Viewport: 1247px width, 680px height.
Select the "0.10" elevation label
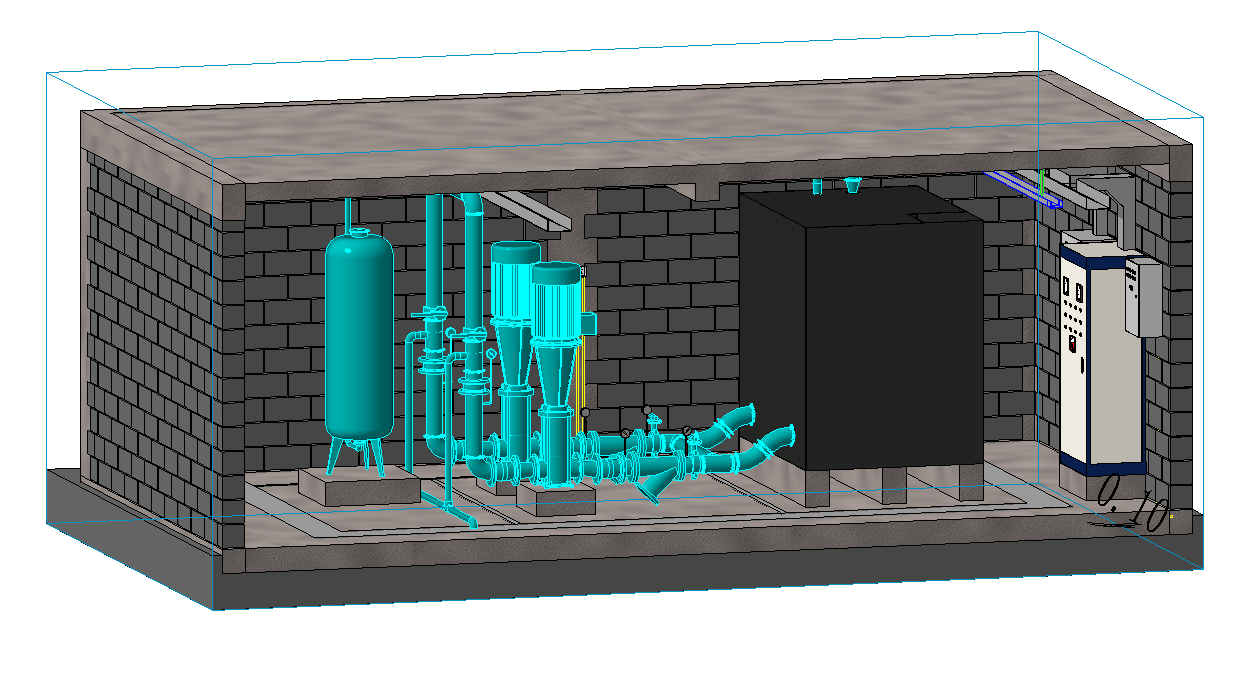tap(1134, 504)
